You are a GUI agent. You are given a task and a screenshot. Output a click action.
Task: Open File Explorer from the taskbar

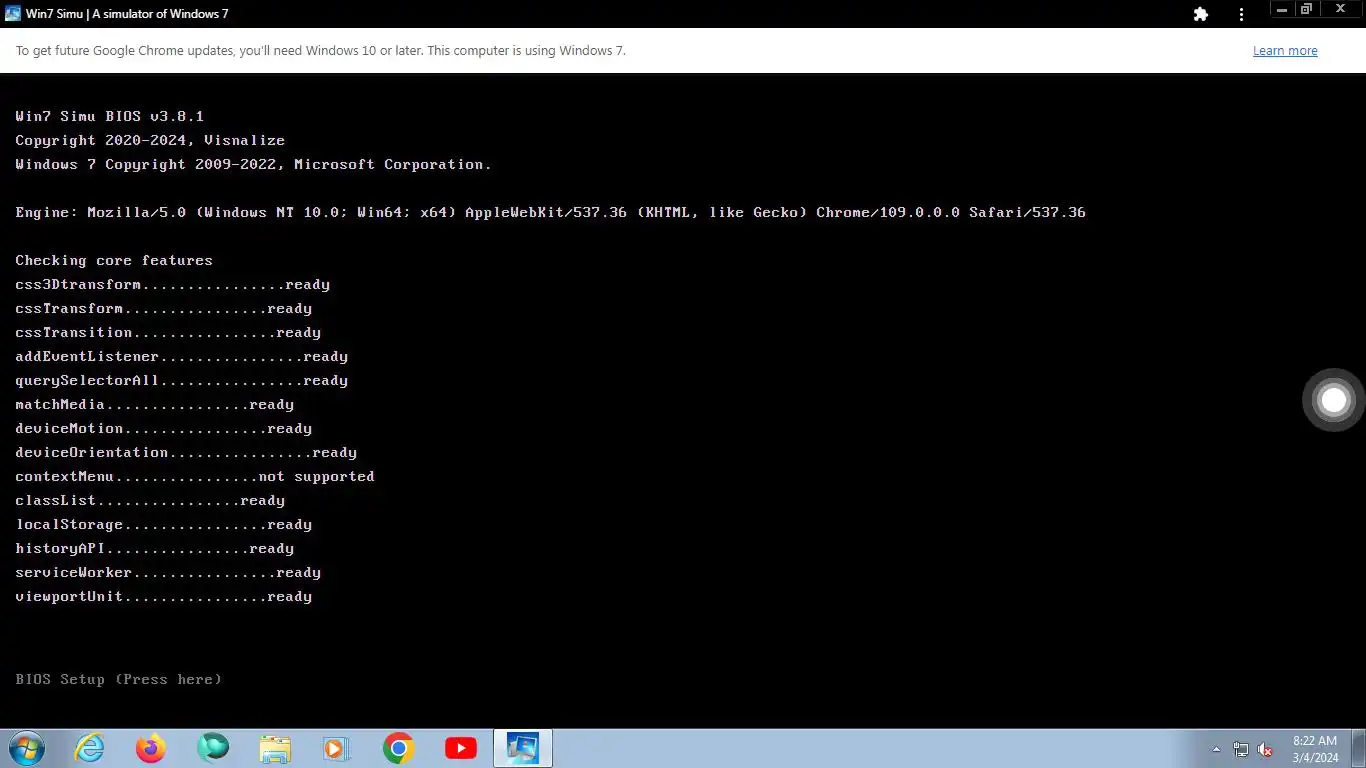[275, 748]
